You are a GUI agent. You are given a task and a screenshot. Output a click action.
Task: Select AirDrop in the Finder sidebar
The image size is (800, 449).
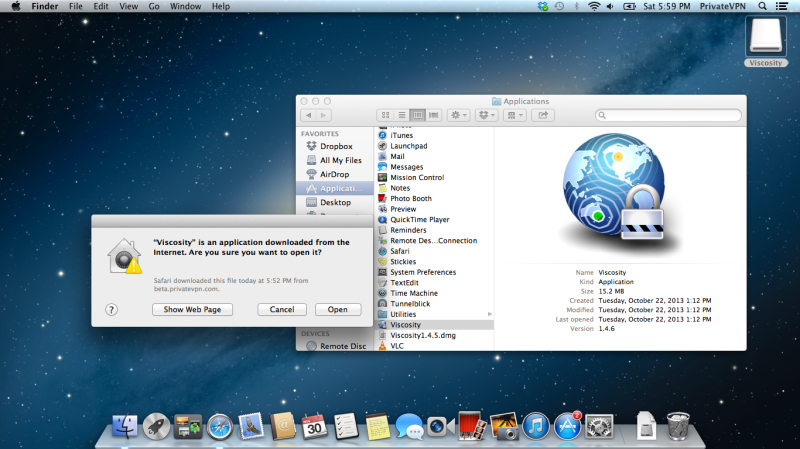point(334,174)
